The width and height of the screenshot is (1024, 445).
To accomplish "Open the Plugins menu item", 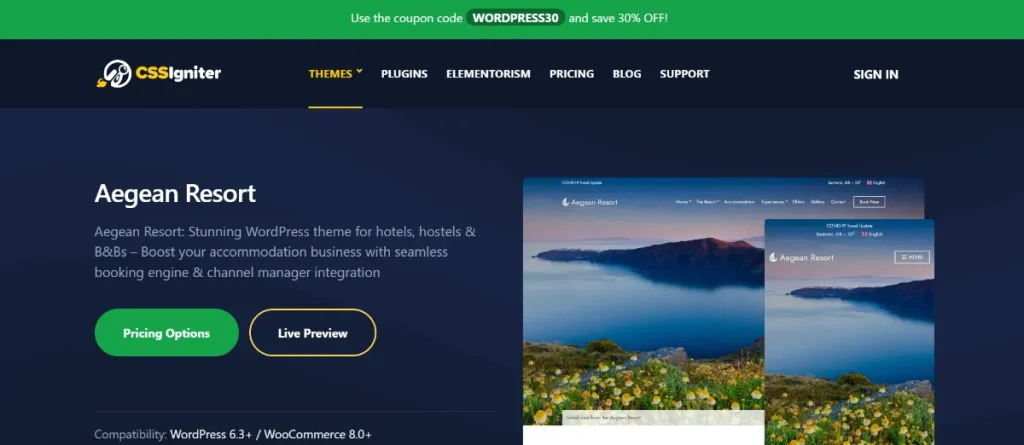I will coord(404,74).
